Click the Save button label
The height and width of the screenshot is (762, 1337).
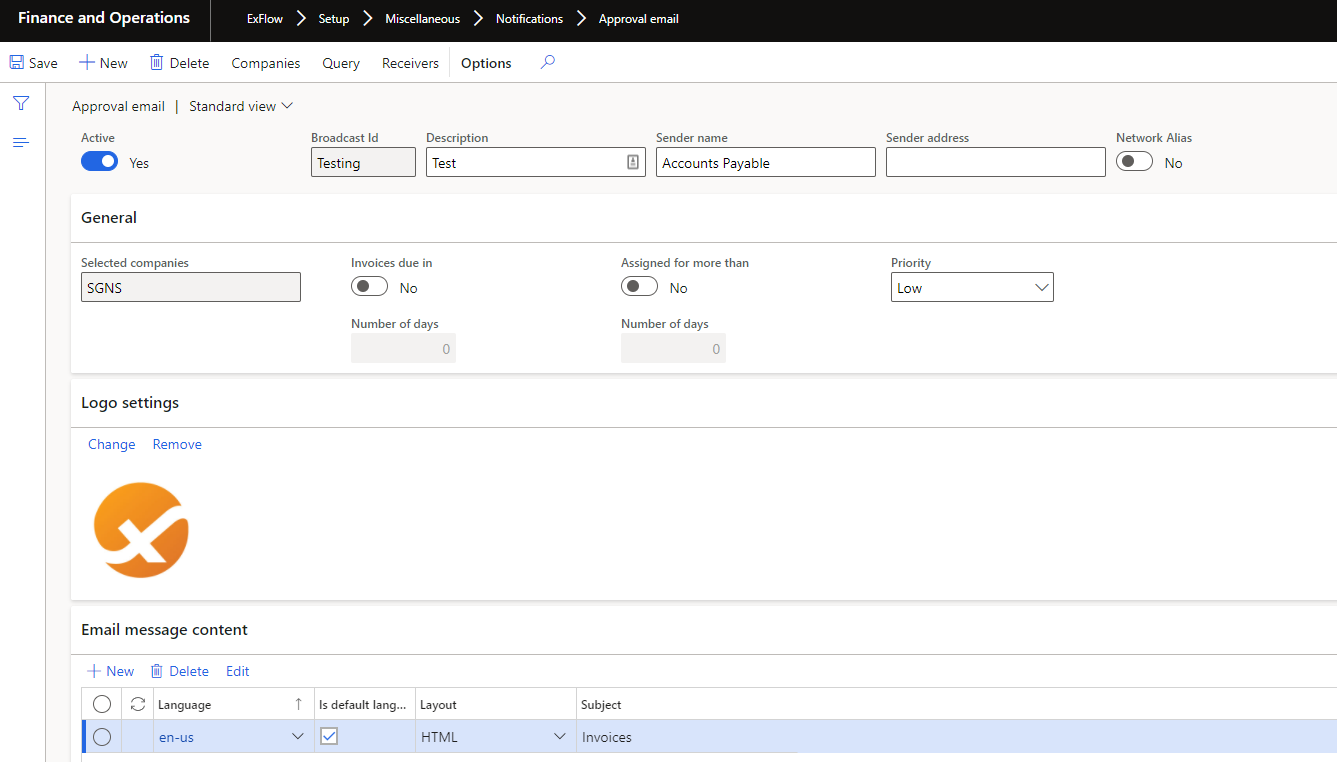43,63
